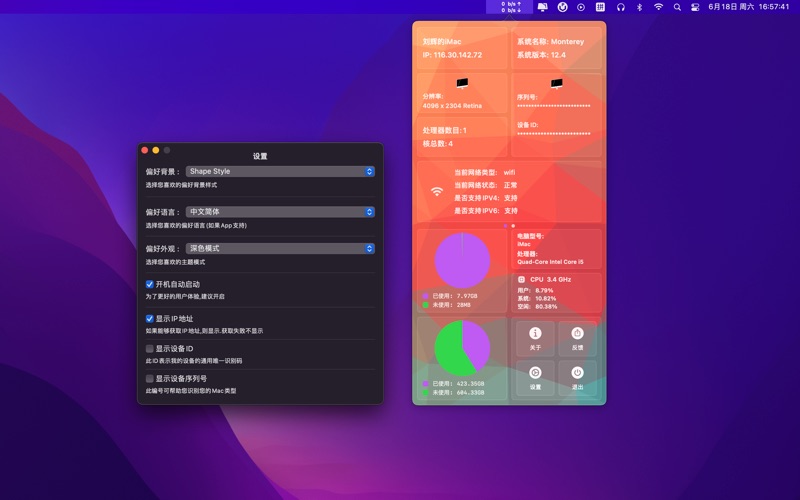
Task: Click the CPU chip icon beside 3.4 GHz
Action: coord(521,280)
